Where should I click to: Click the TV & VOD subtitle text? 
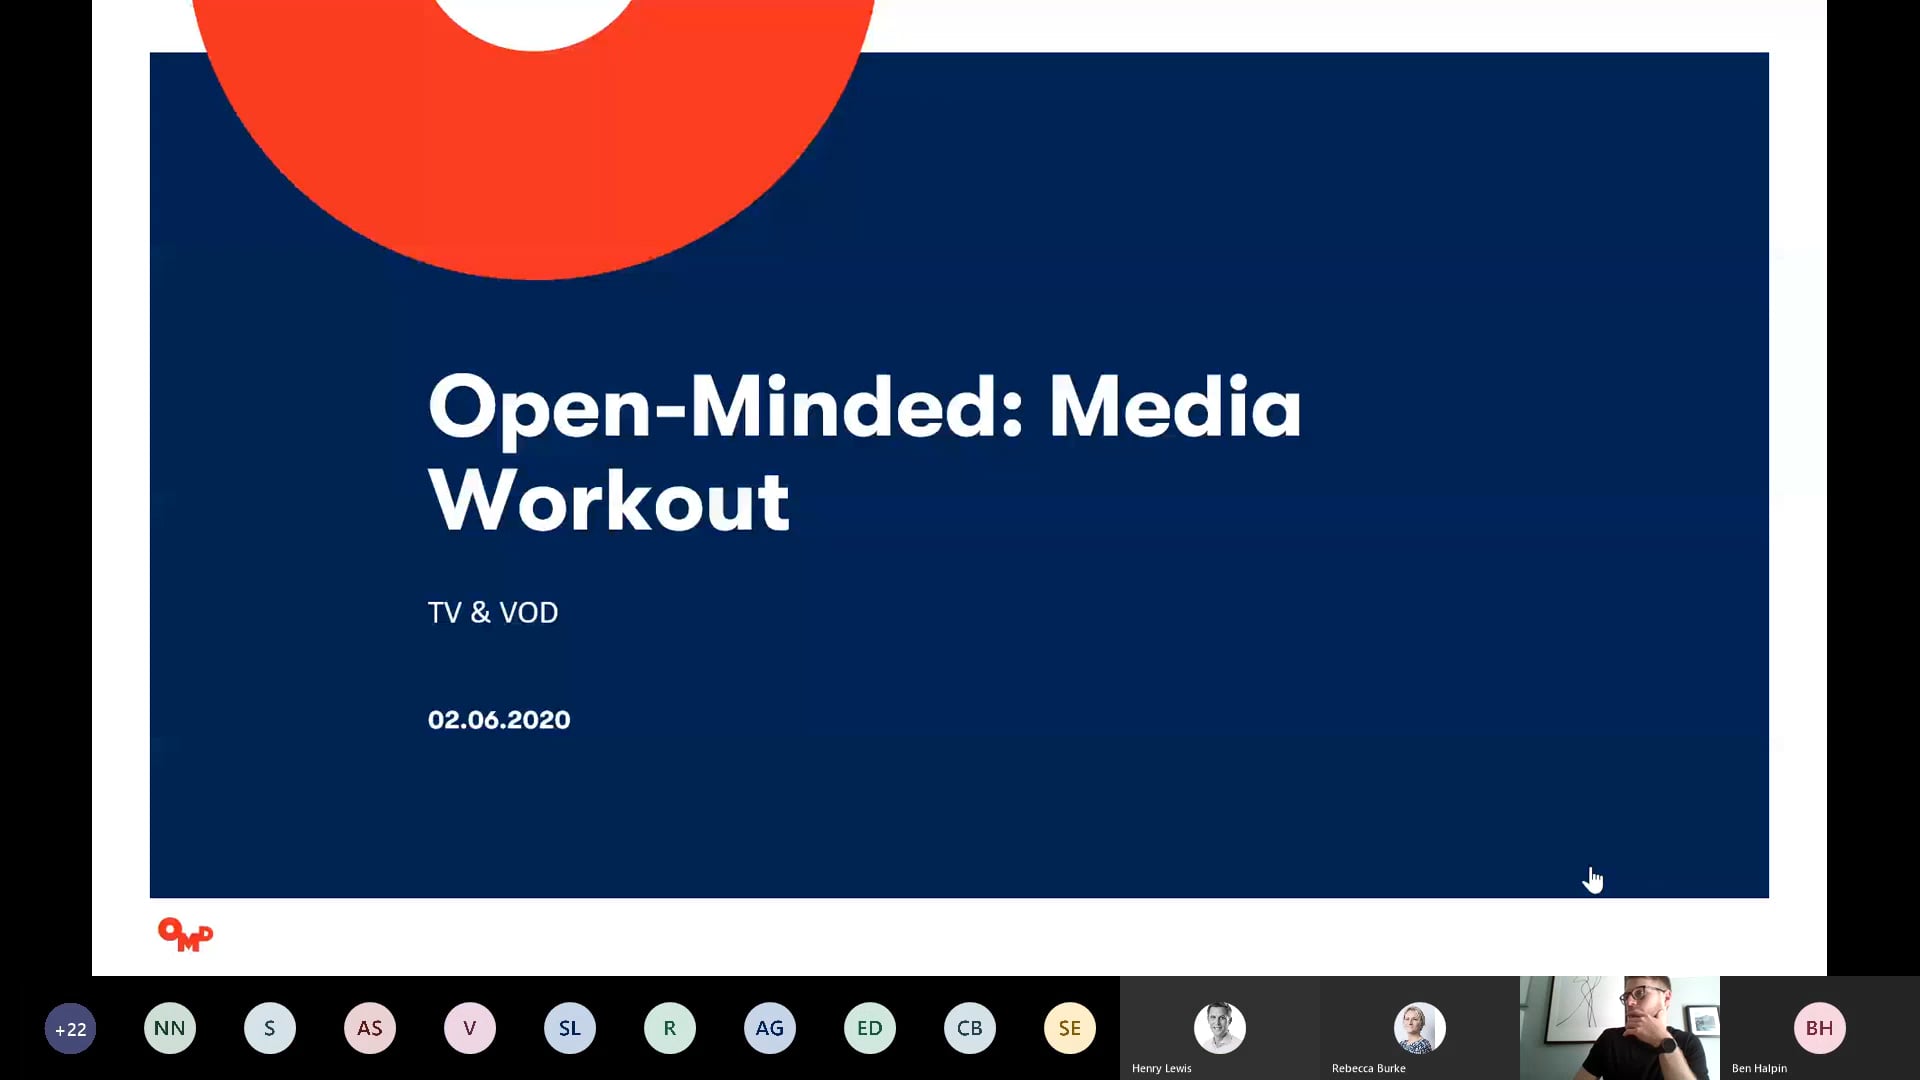492,612
